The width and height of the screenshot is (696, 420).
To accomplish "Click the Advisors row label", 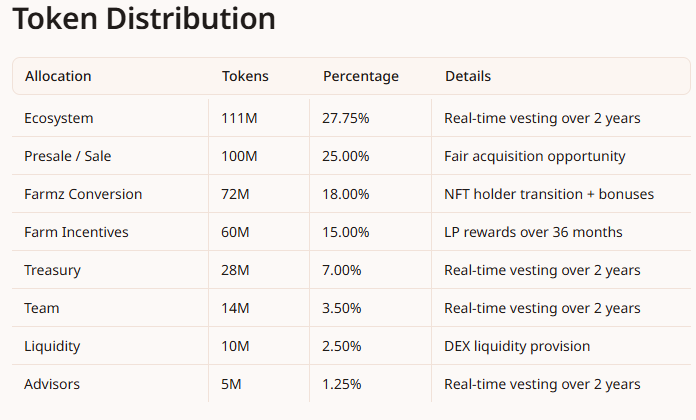I will click(x=52, y=384).
